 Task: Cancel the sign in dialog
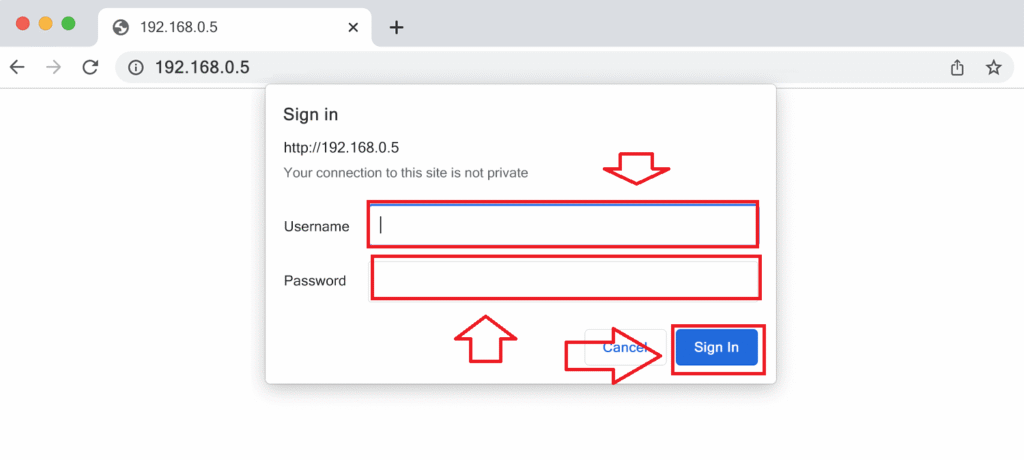624,347
